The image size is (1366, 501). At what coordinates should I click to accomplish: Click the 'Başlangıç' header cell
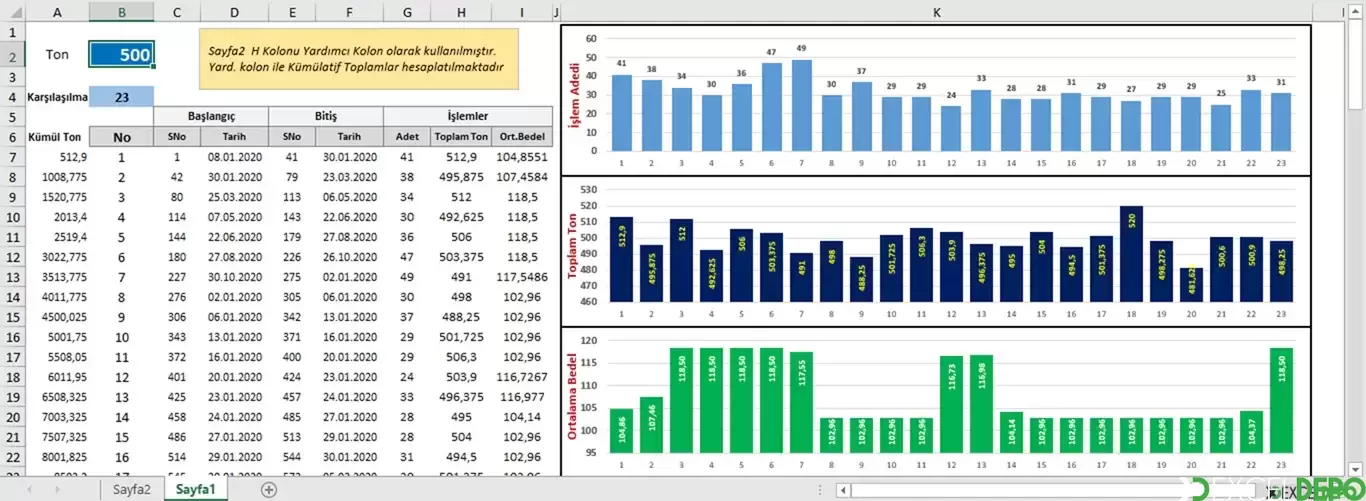point(211,116)
